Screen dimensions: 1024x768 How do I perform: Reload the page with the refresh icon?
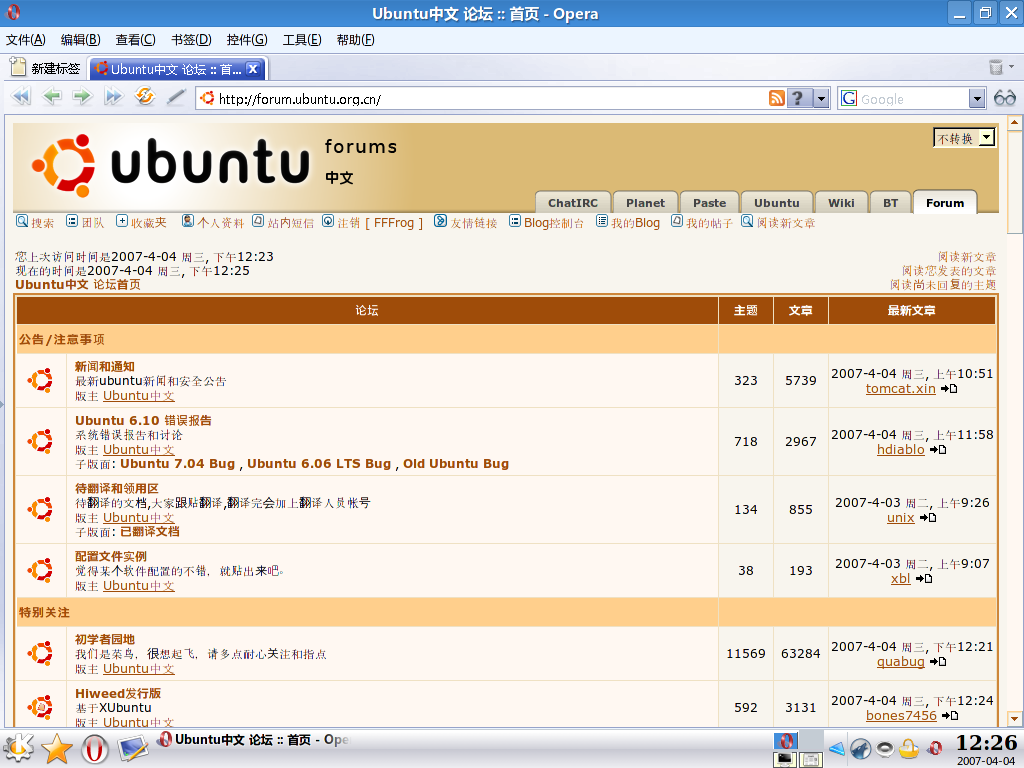point(144,96)
